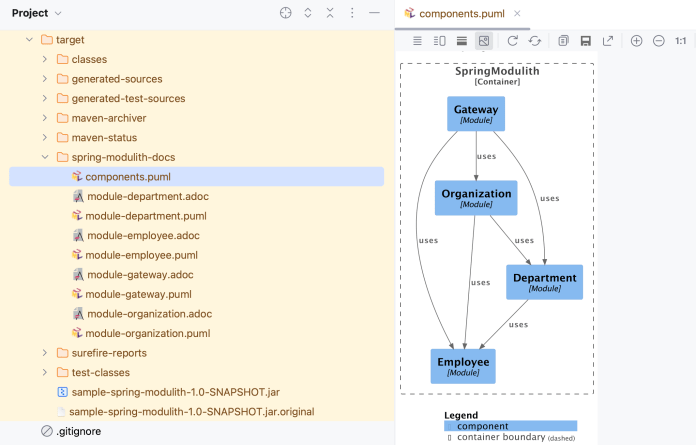Copy diagram to clipboard
The height and width of the screenshot is (445, 696).
click(x=564, y=41)
